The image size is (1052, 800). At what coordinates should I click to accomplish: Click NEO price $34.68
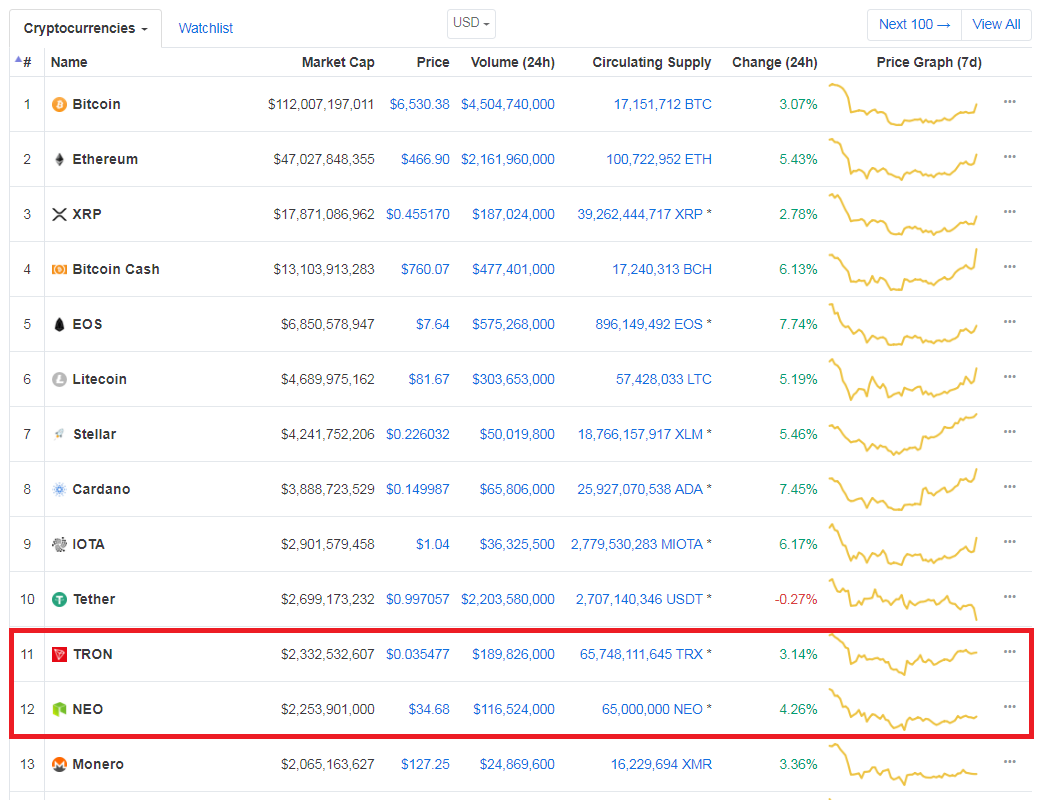click(429, 709)
